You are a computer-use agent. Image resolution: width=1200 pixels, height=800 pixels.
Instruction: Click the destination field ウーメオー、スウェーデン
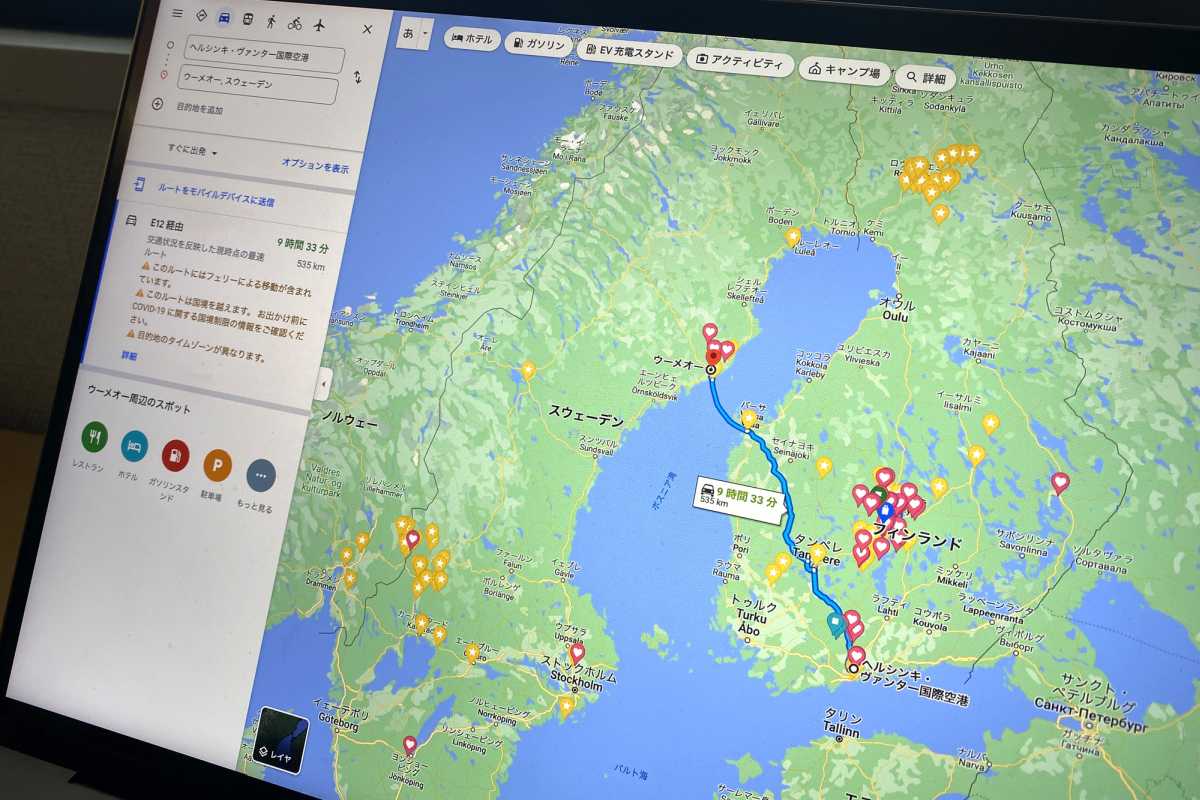(x=258, y=84)
